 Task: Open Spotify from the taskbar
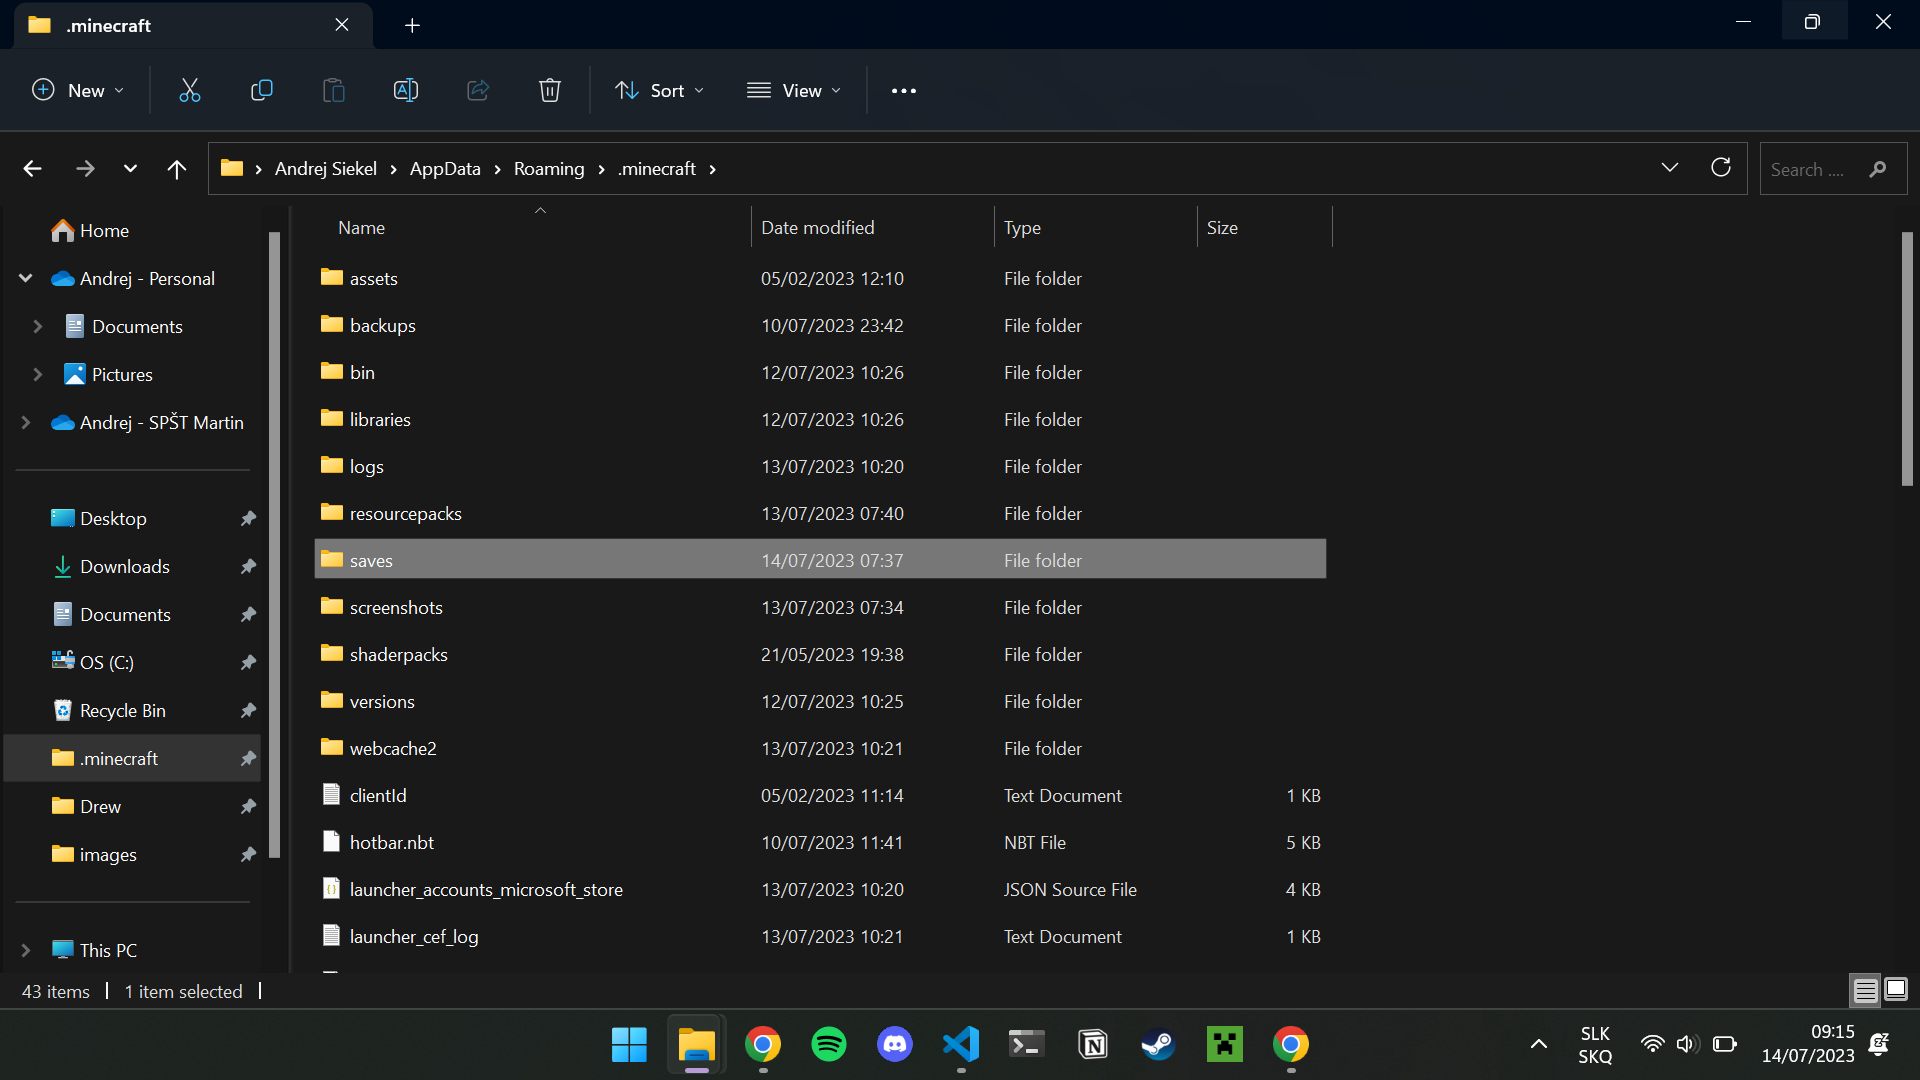[x=829, y=1045]
